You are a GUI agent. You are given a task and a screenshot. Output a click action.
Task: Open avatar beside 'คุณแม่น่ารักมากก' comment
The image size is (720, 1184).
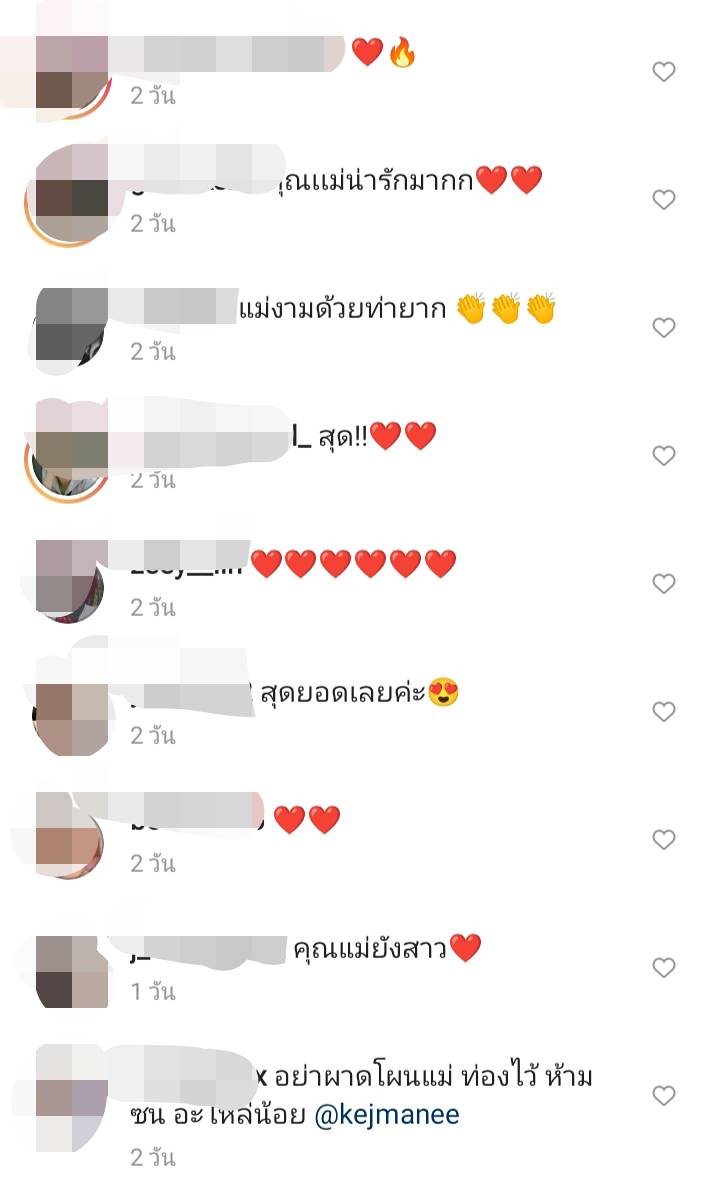[68, 200]
